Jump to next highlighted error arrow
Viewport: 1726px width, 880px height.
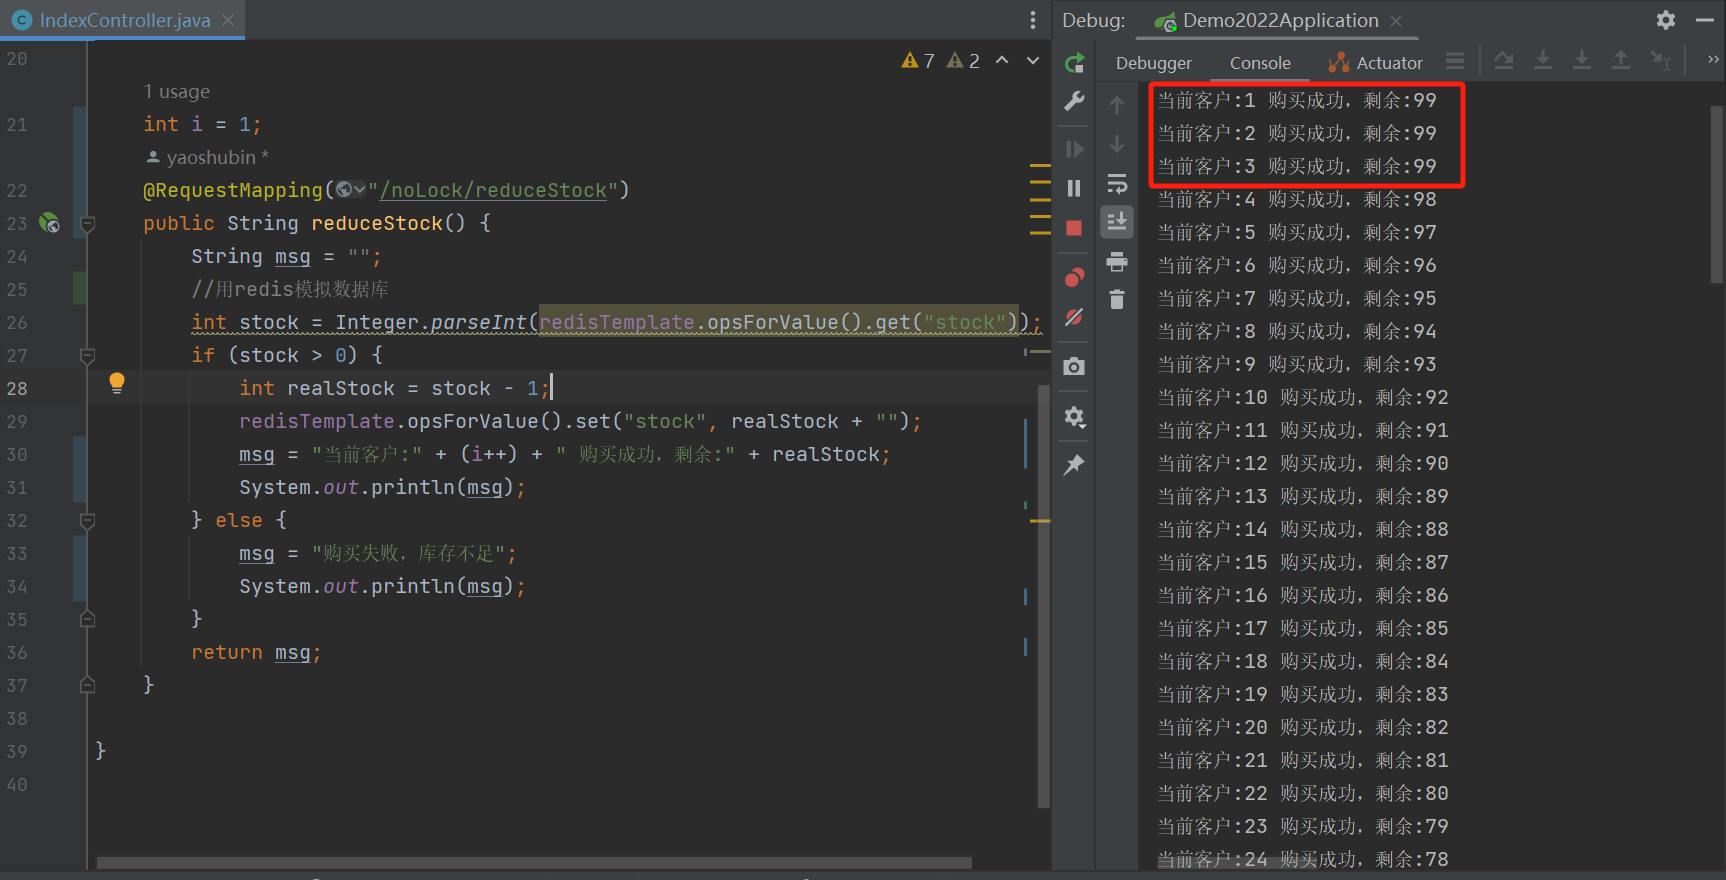pyautogui.click(x=1033, y=61)
